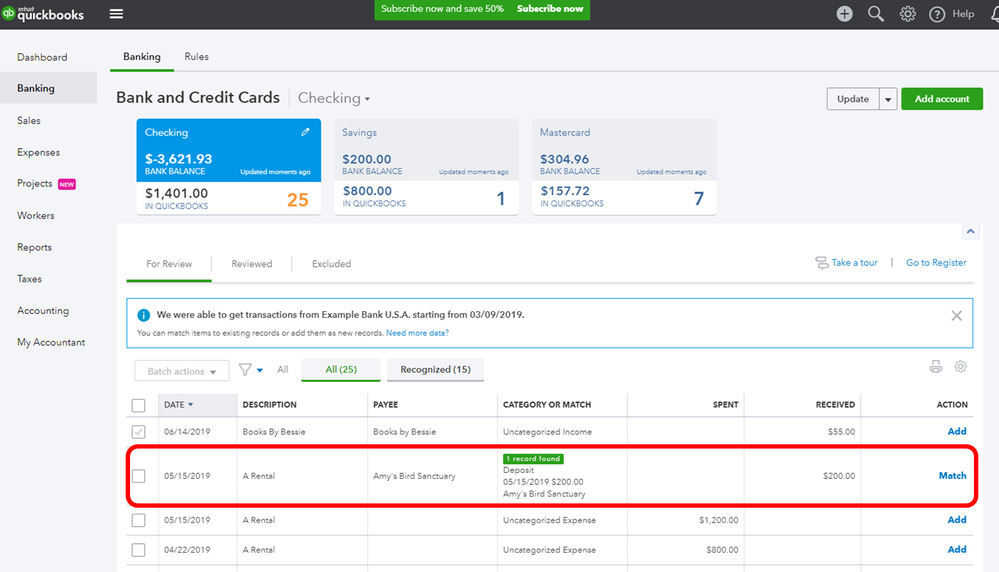
Task: Switch to the Banking tab
Action: [142, 57]
